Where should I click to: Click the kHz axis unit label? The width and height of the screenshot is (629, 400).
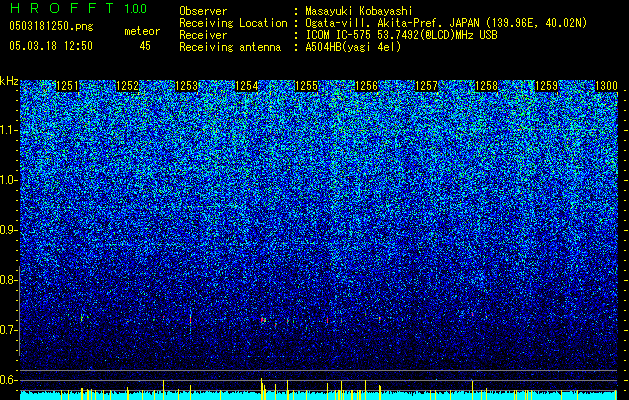[9, 81]
